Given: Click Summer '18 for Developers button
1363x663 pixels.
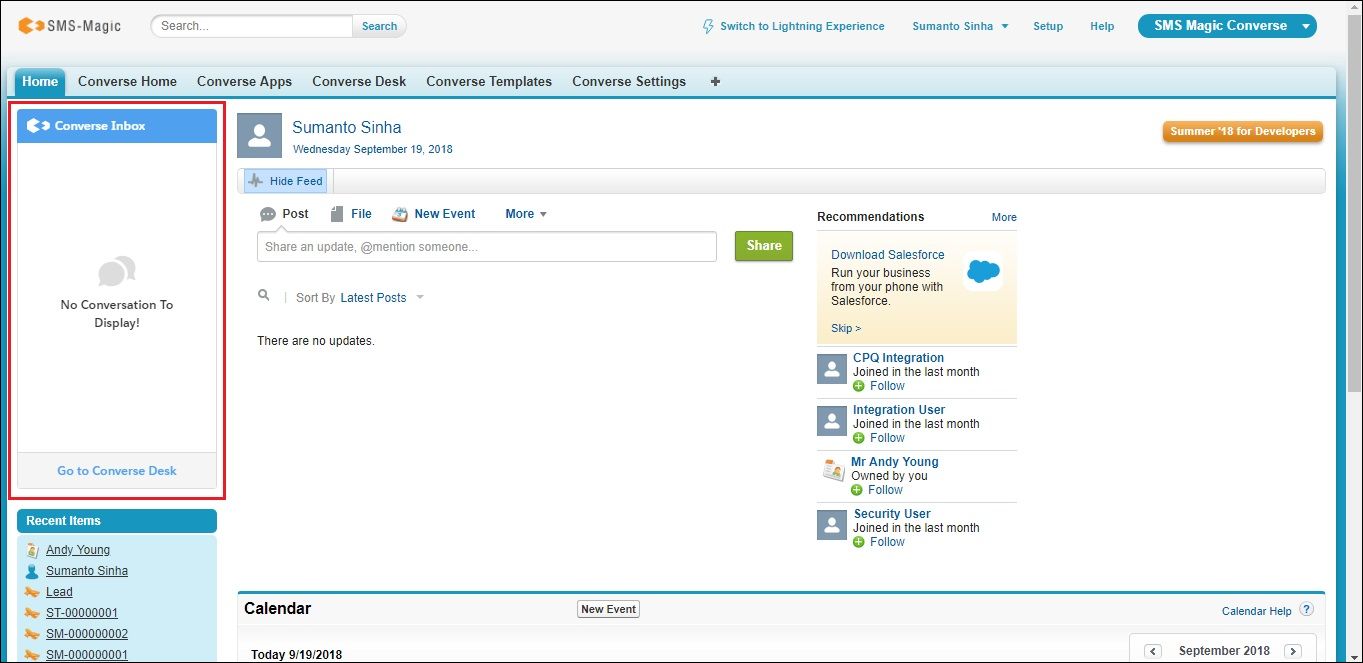Looking at the screenshot, I should pyautogui.click(x=1243, y=131).
